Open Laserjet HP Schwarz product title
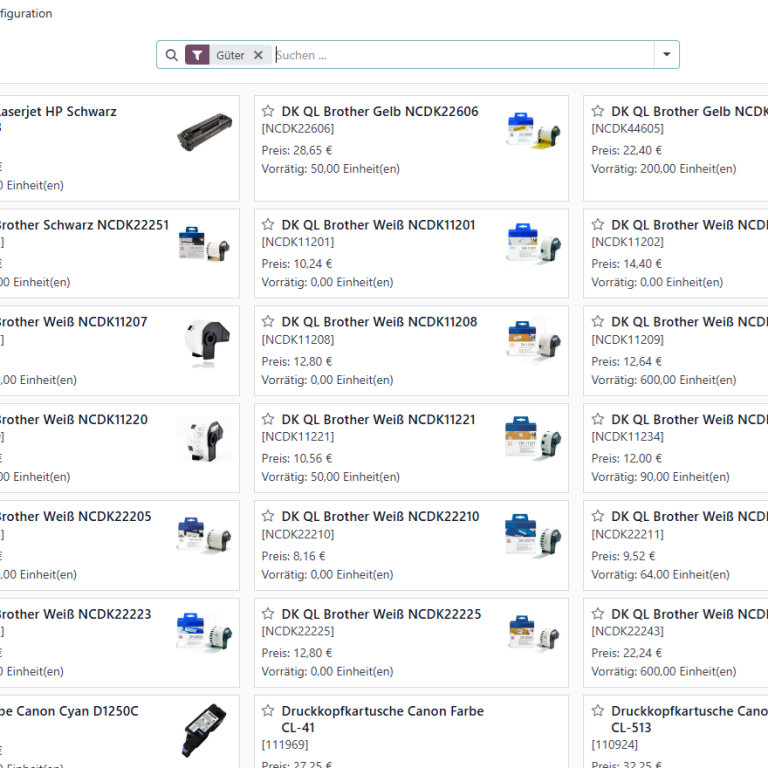The width and height of the screenshot is (768, 768). point(58,111)
